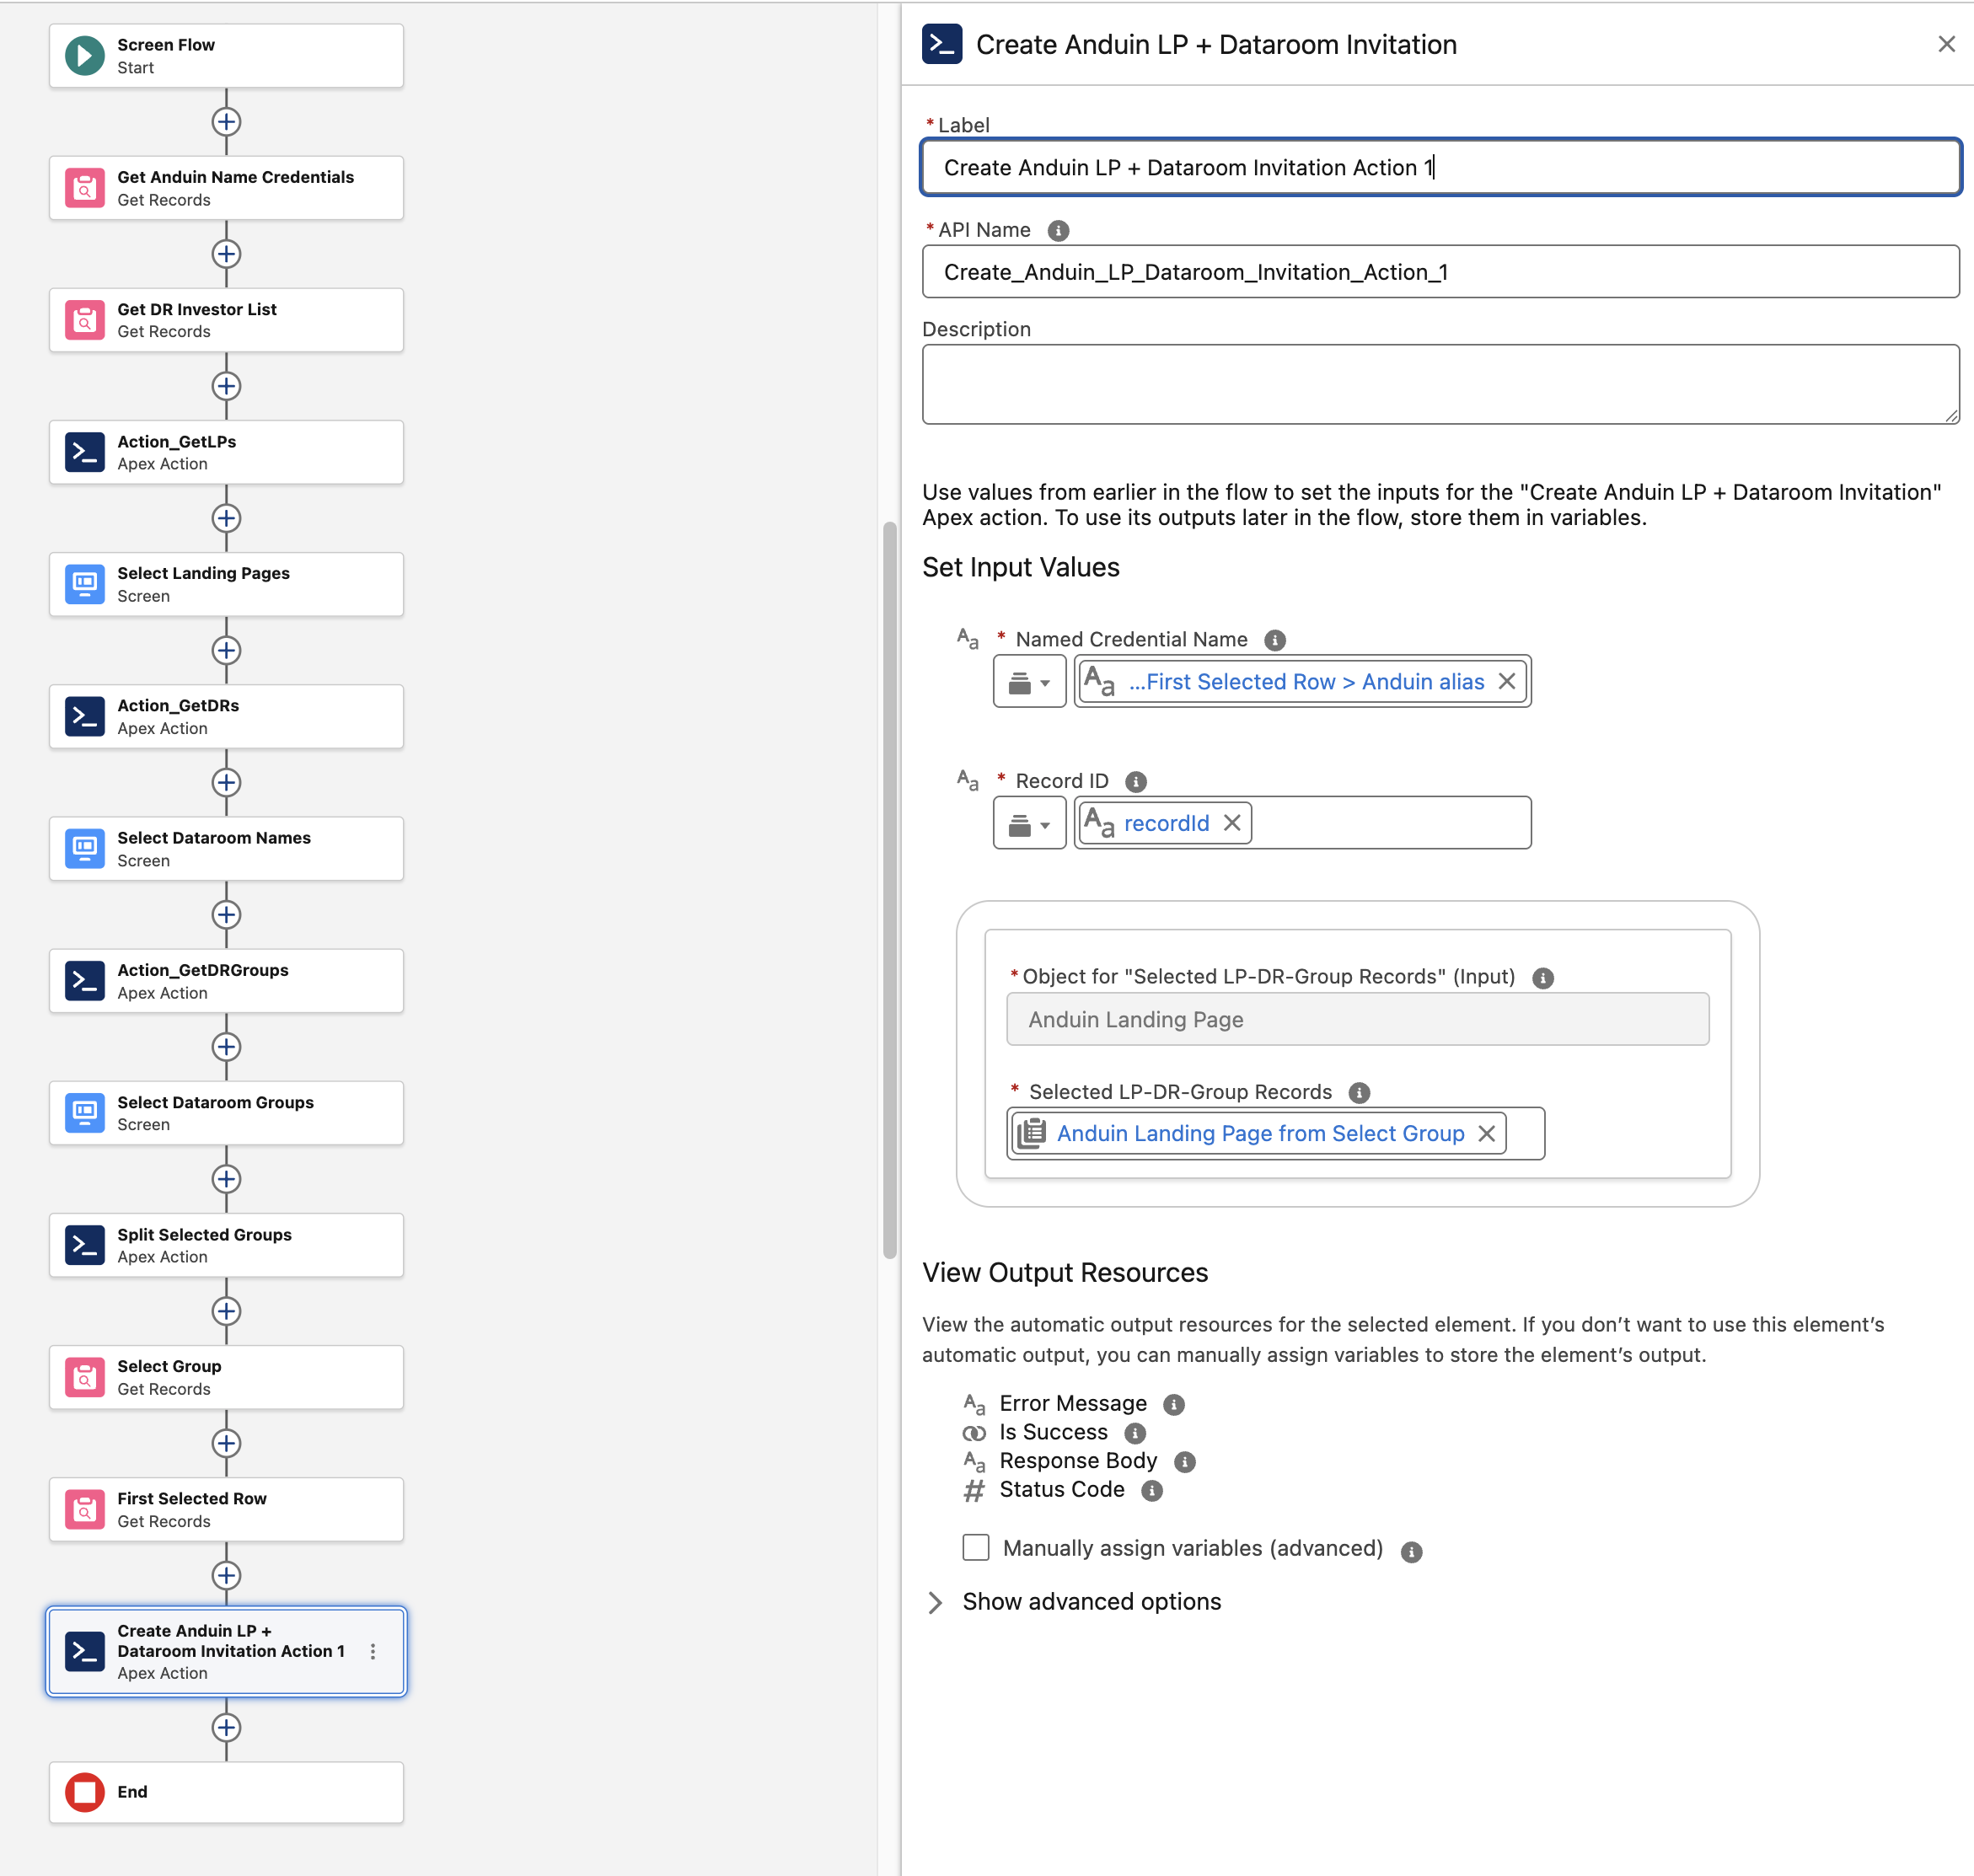
Task: Show Manually assign variables info tooltip
Action: (x=1411, y=1552)
